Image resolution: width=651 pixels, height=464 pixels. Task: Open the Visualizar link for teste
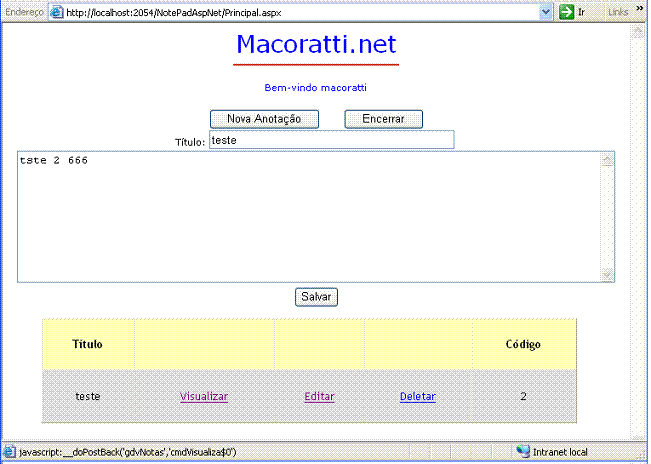click(204, 396)
